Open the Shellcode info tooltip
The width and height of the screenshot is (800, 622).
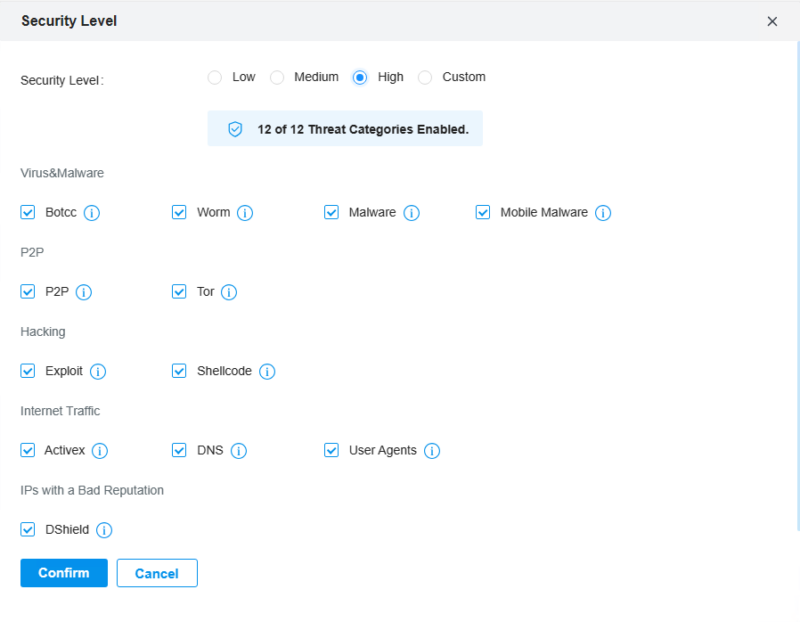tap(267, 371)
